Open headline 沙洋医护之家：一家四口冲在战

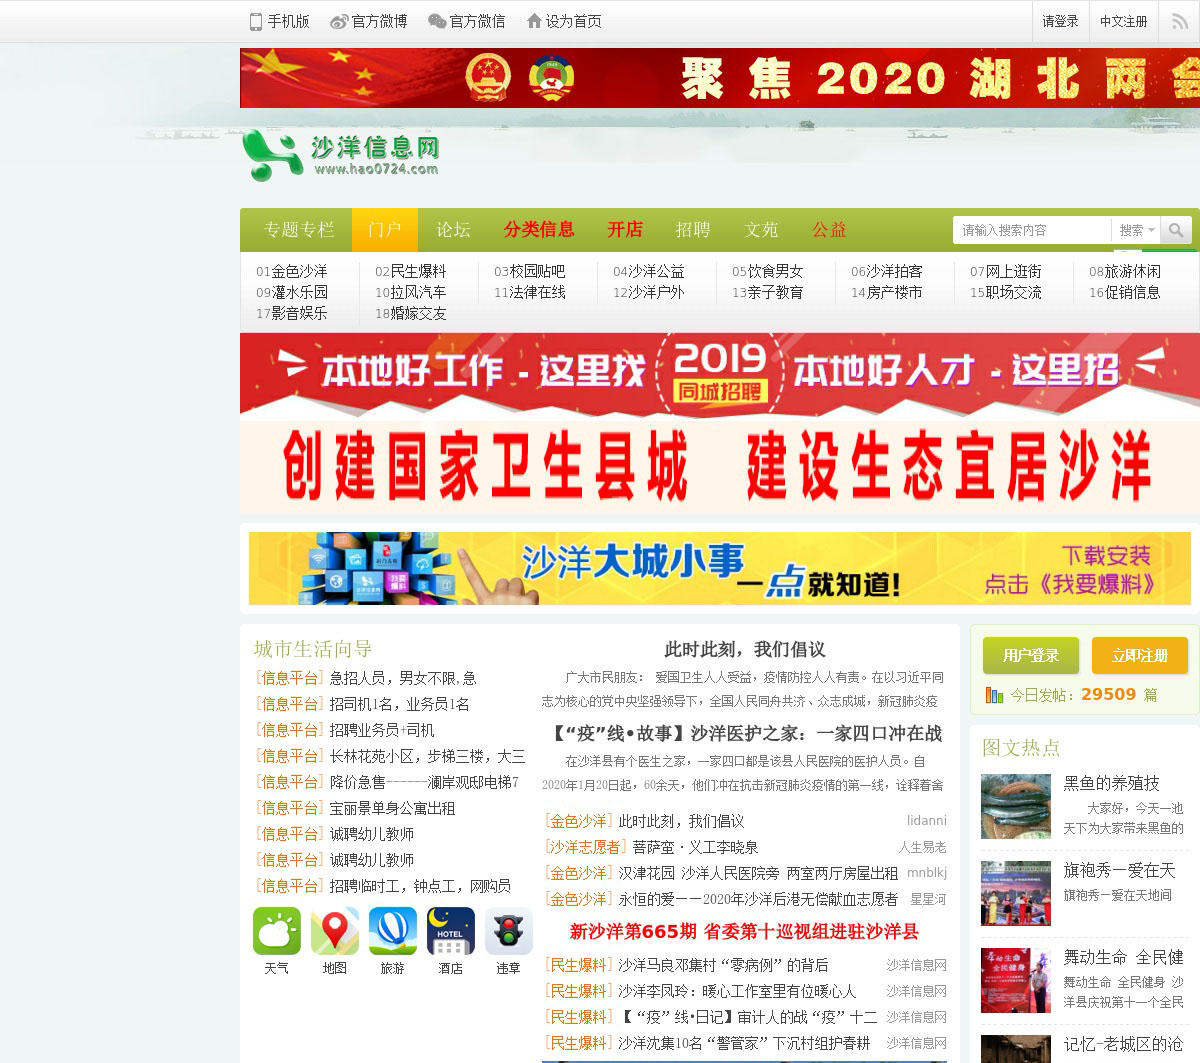(744, 733)
